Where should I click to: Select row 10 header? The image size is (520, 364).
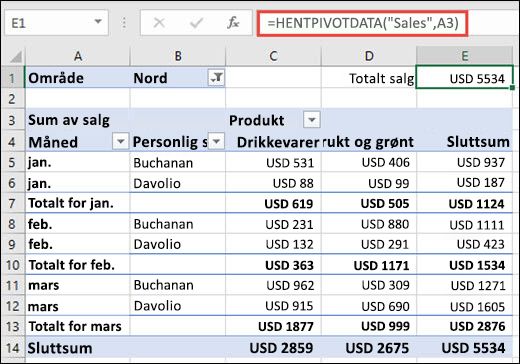(12, 265)
